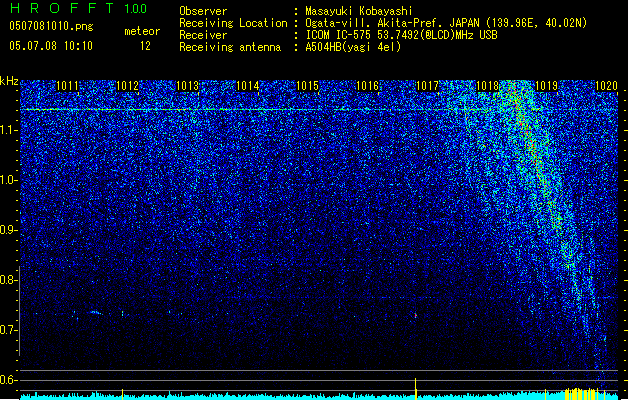Click the 'Receiver' field label
The image size is (629, 400).
[x=203, y=35]
